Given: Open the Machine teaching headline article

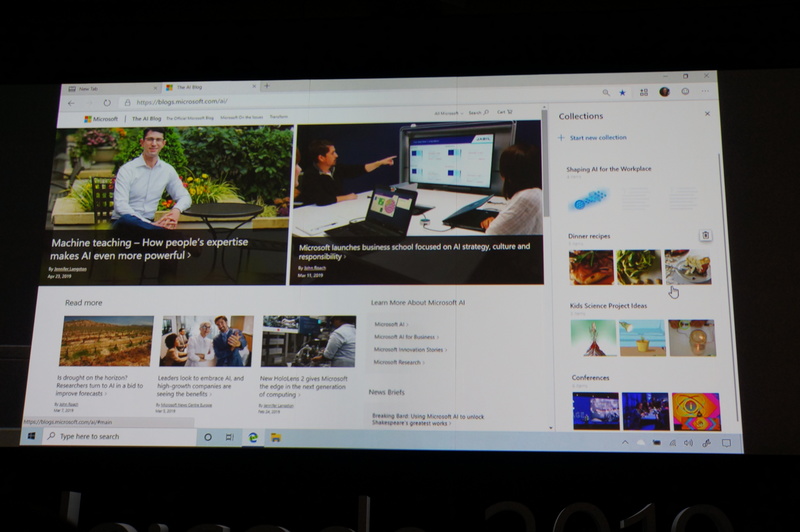Looking at the screenshot, I should tap(149, 249).
